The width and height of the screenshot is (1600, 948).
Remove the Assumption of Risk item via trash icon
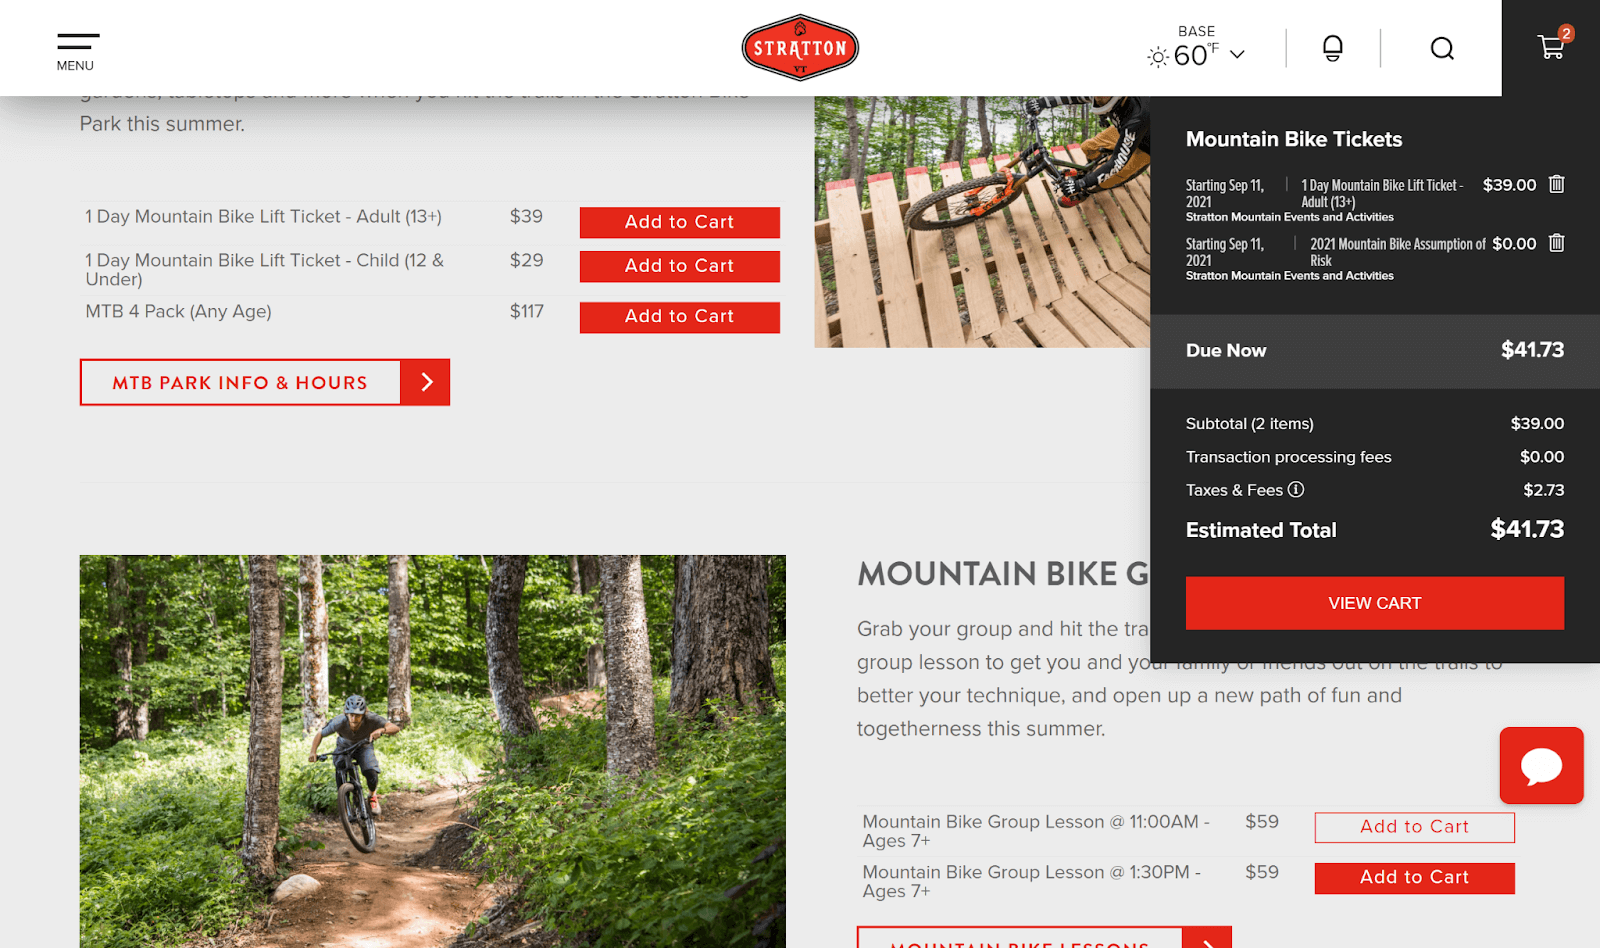point(1556,243)
